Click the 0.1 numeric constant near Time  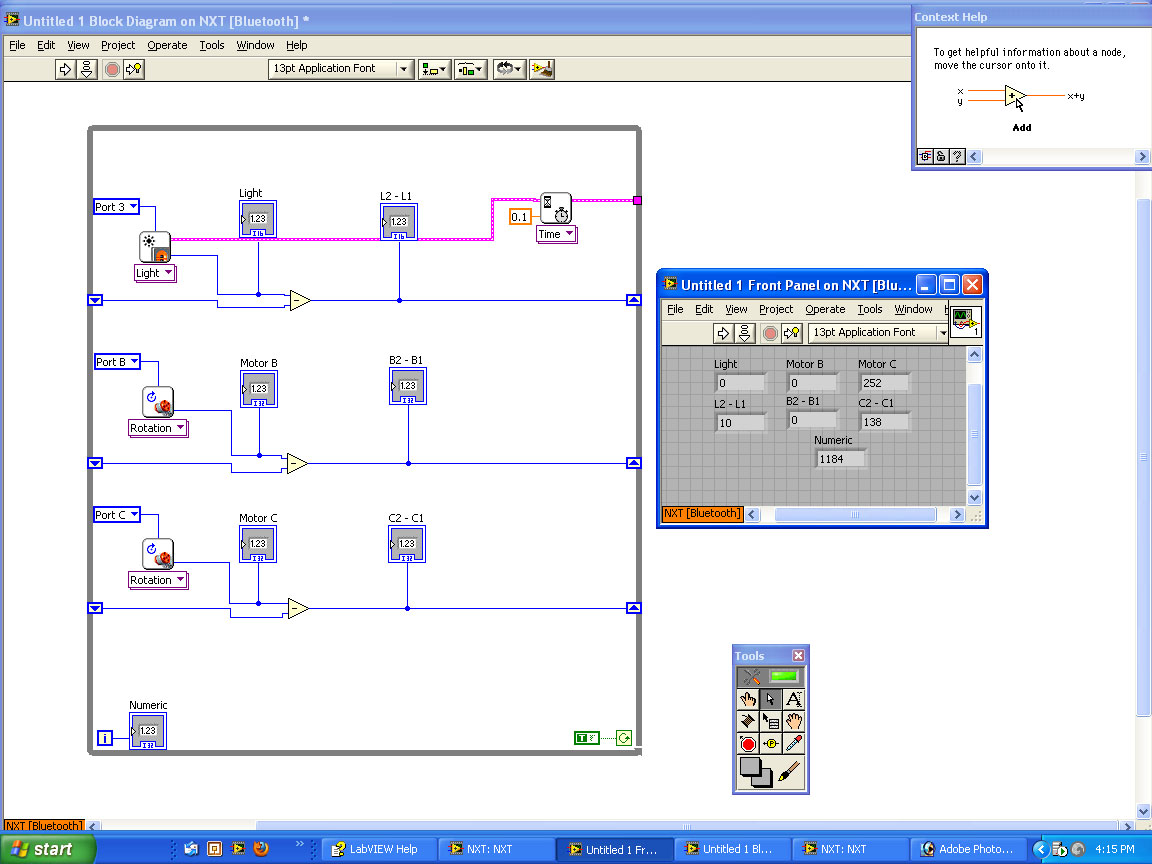(x=520, y=217)
